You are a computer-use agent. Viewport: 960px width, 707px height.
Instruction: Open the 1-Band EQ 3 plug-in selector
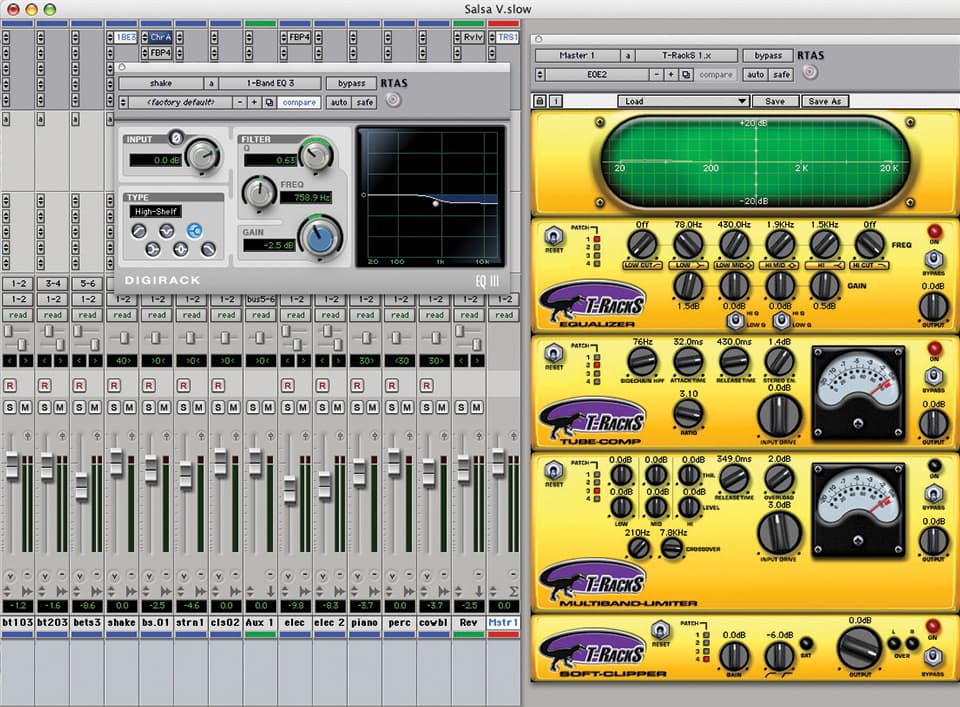coord(270,83)
